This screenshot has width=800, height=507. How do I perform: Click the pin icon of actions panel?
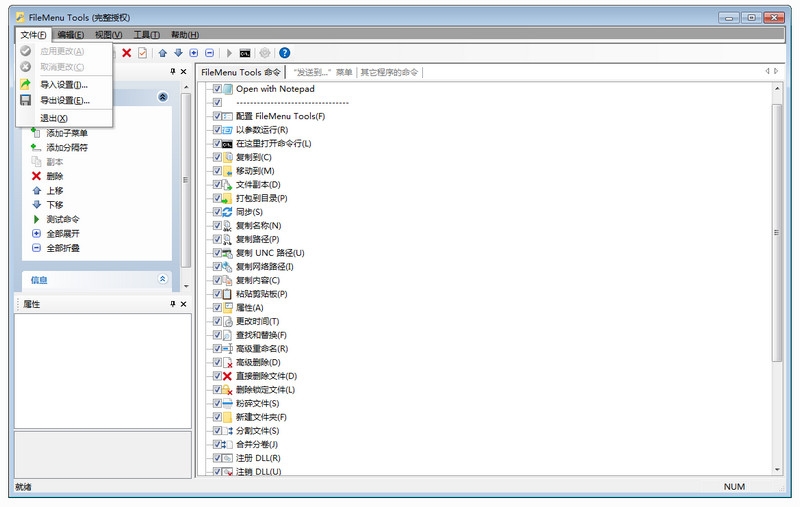(x=173, y=72)
